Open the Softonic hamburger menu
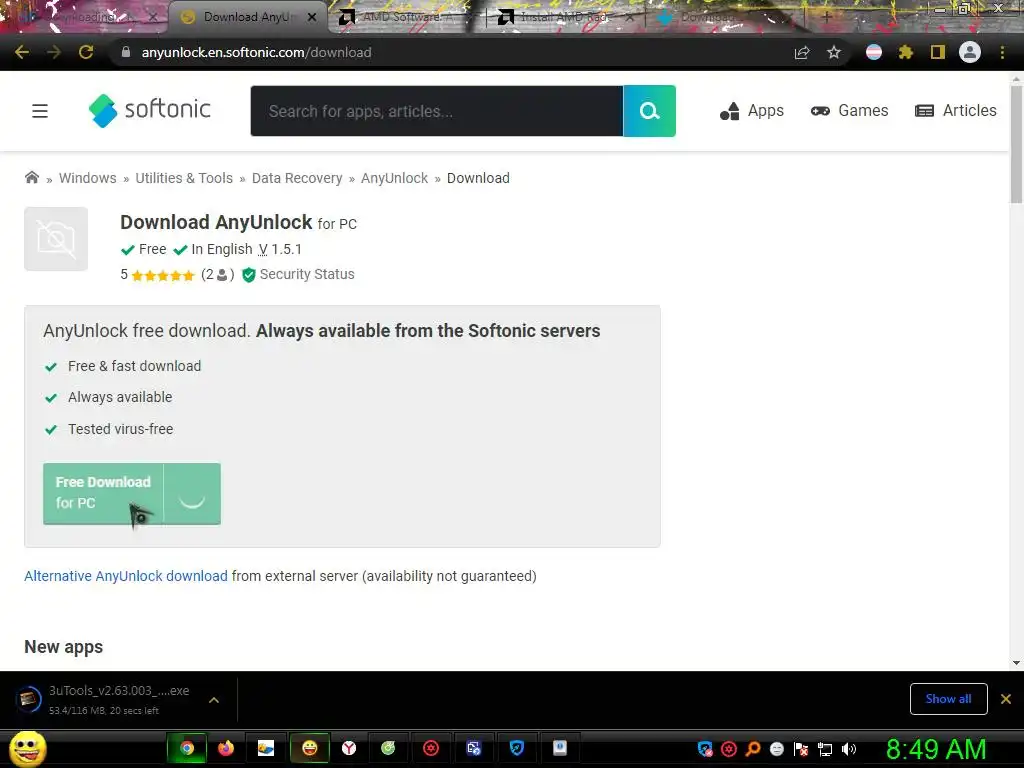This screenshot has width=1024, height=768. [40, 111]
